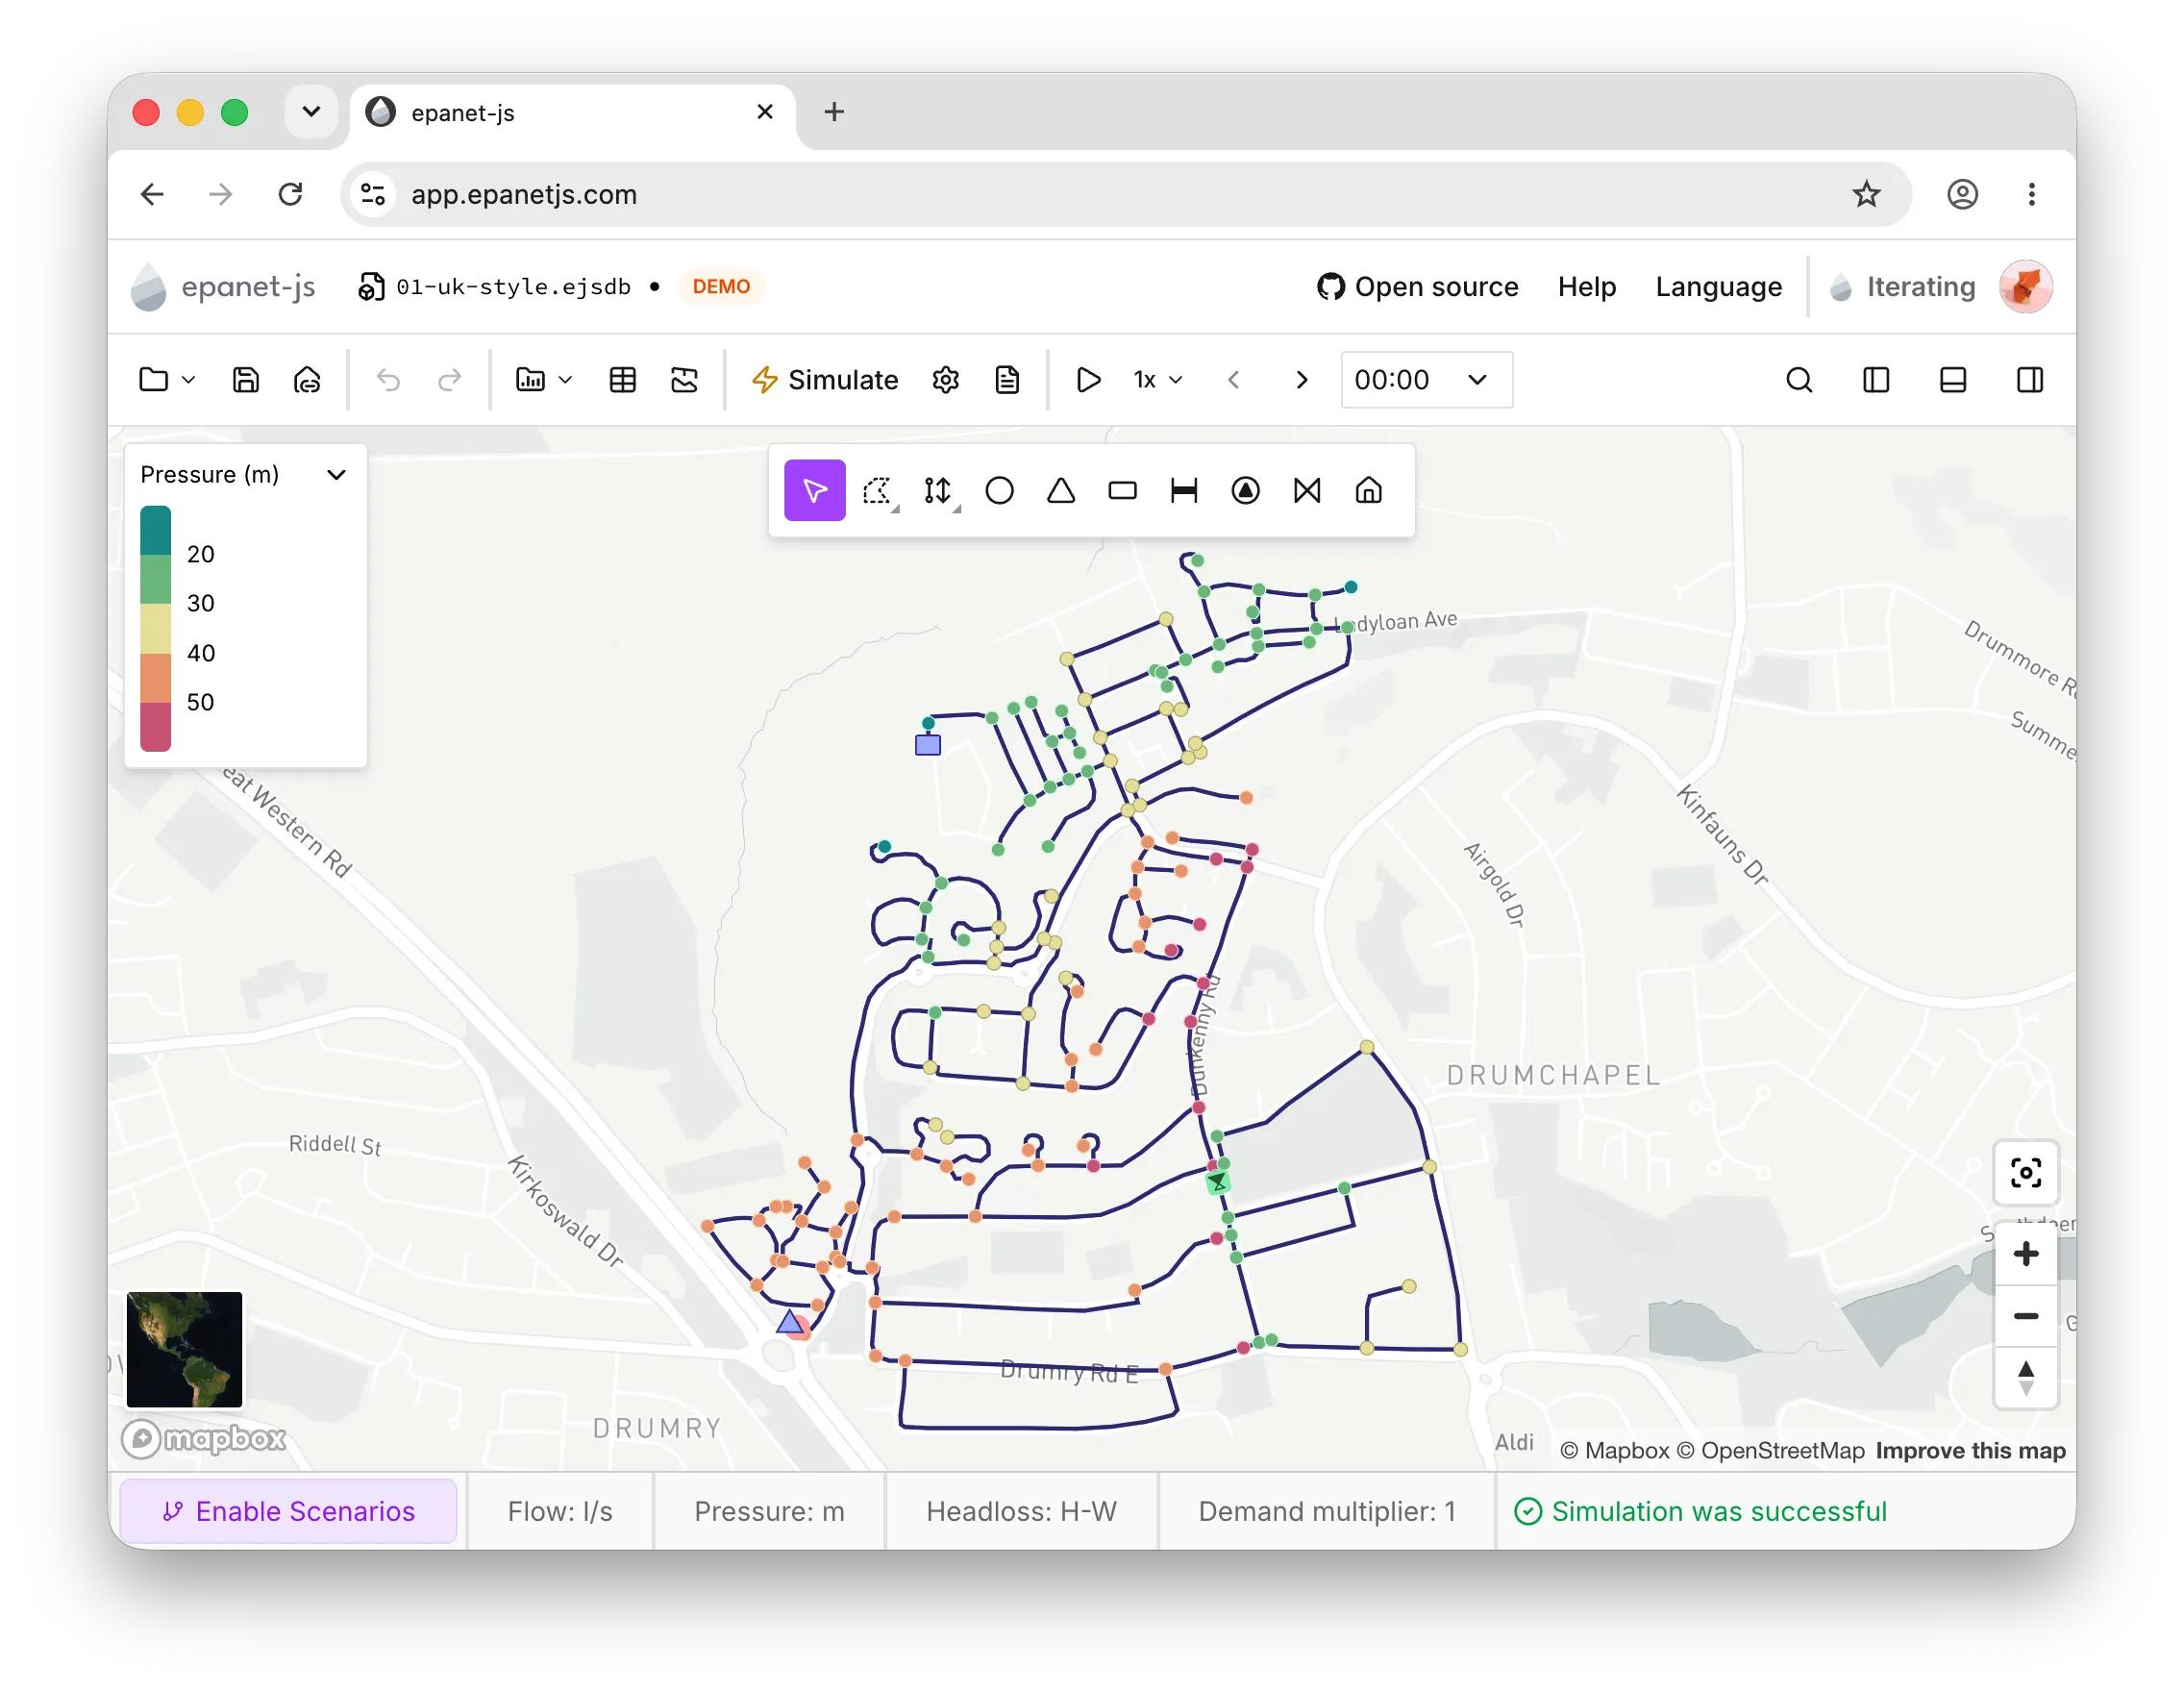Viewport: 2184px width, 1692px height.
Task: Expand the import data chart dropdown
Action: coord(543,380)
